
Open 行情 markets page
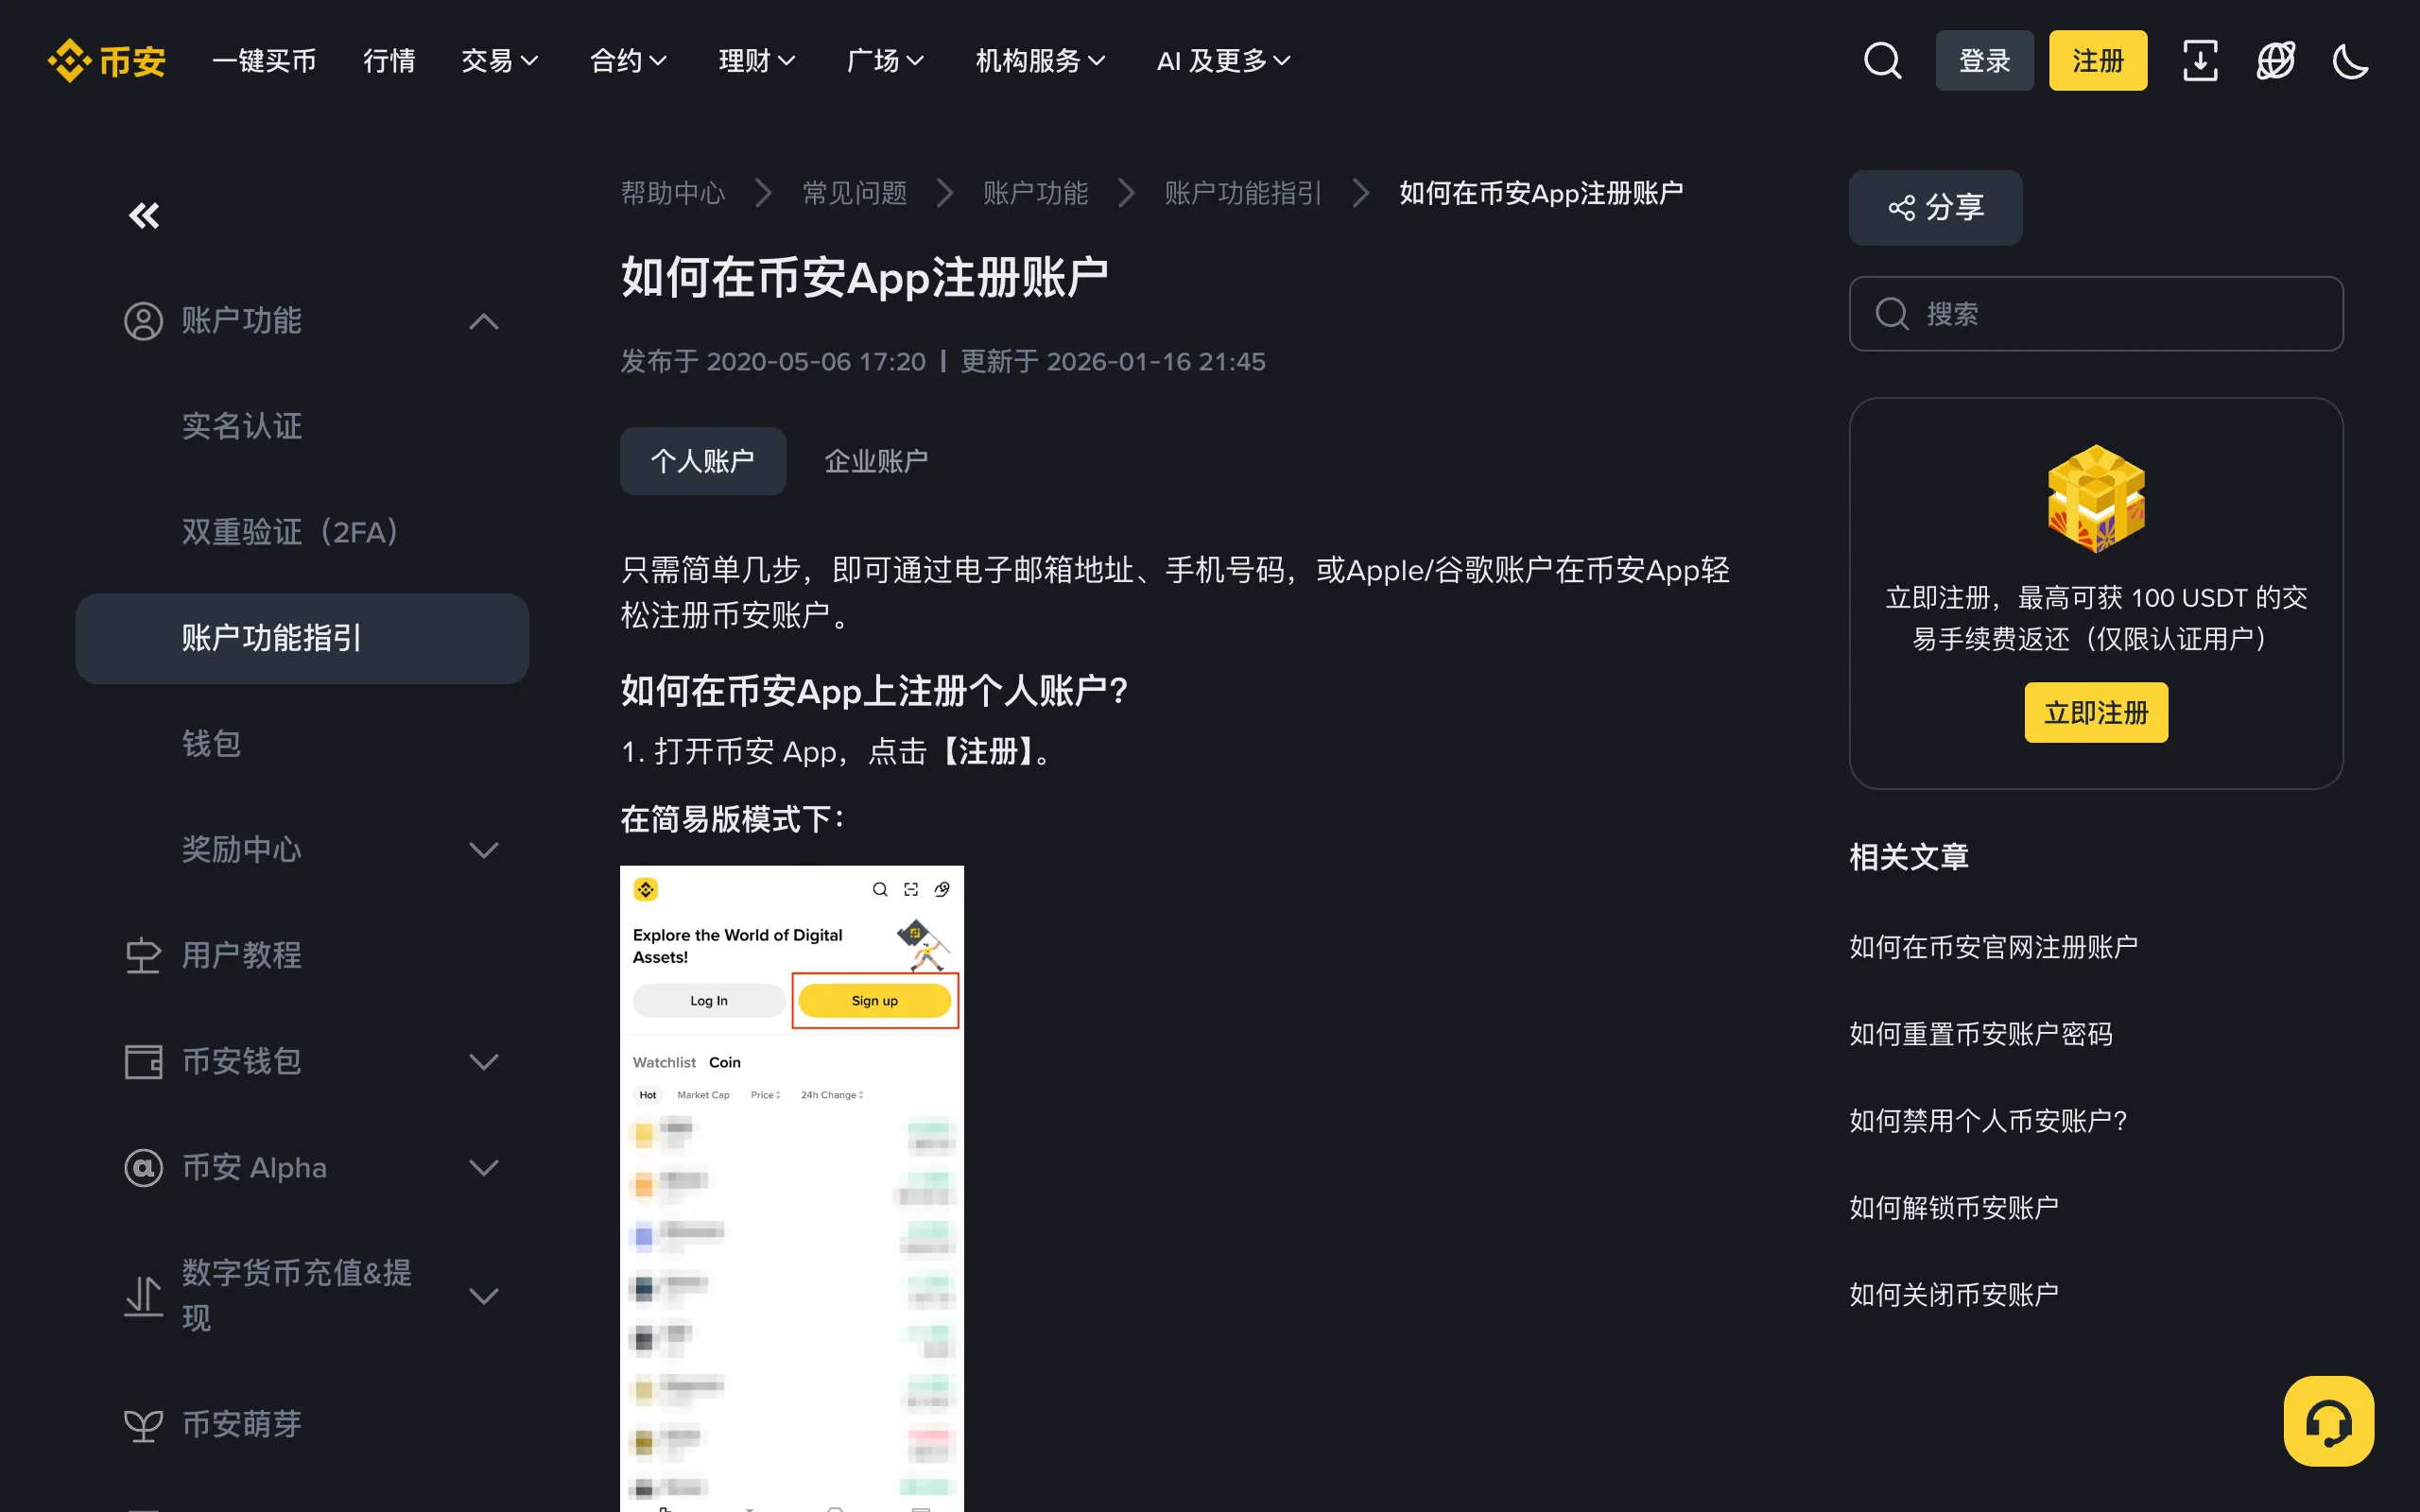(x=389, y=61)
